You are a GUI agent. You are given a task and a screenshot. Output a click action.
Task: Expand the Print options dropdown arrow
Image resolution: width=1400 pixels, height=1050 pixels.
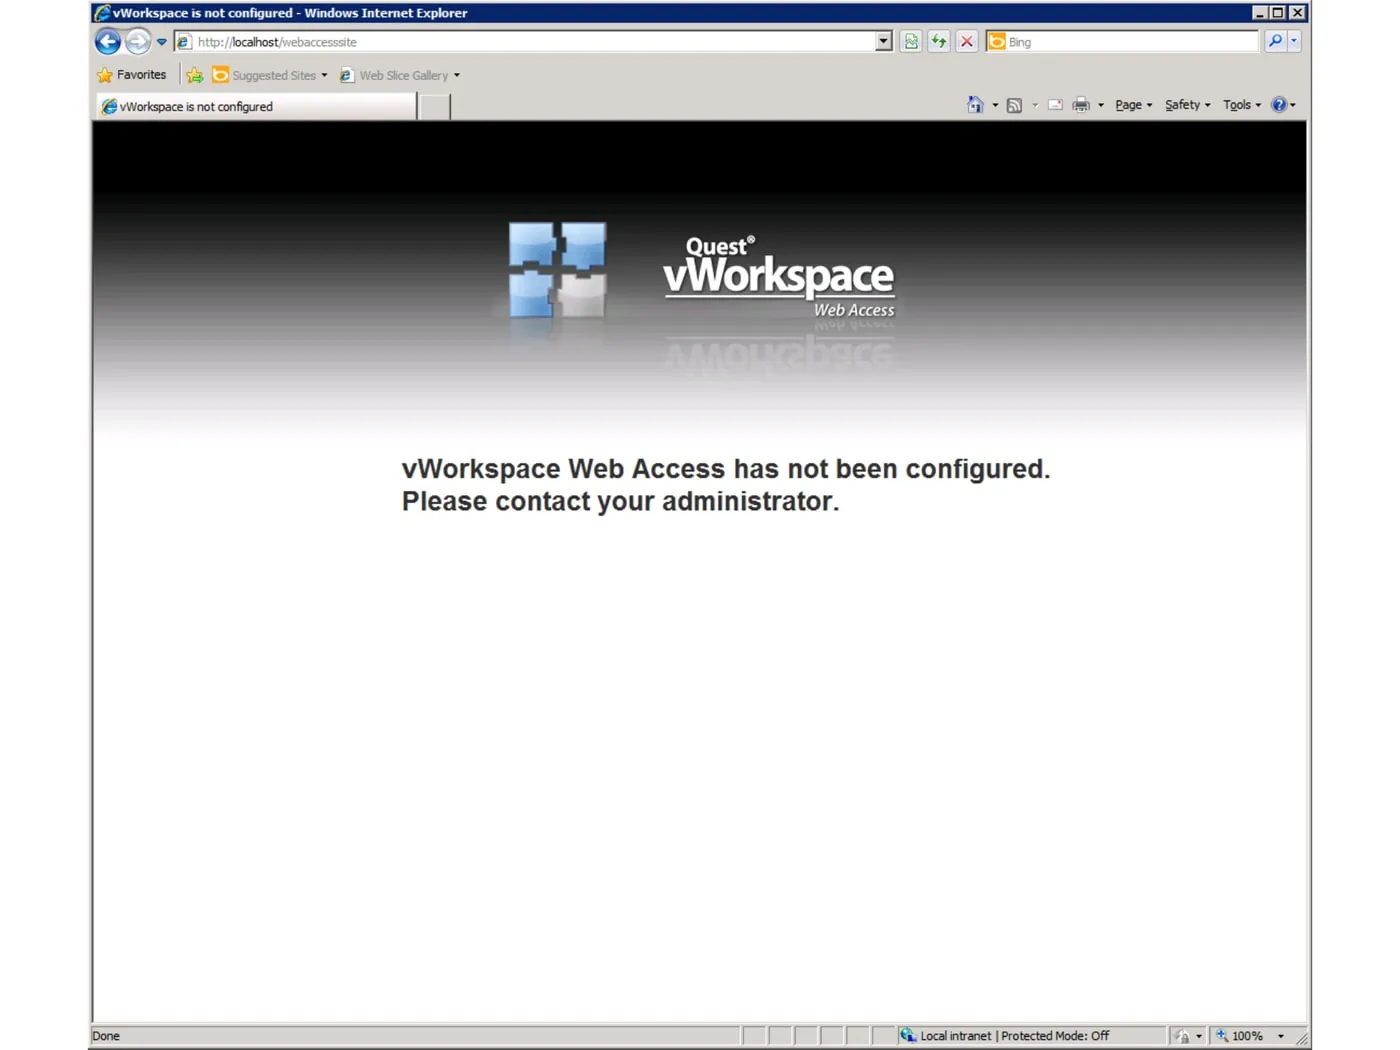click(x=1101, y=105)
